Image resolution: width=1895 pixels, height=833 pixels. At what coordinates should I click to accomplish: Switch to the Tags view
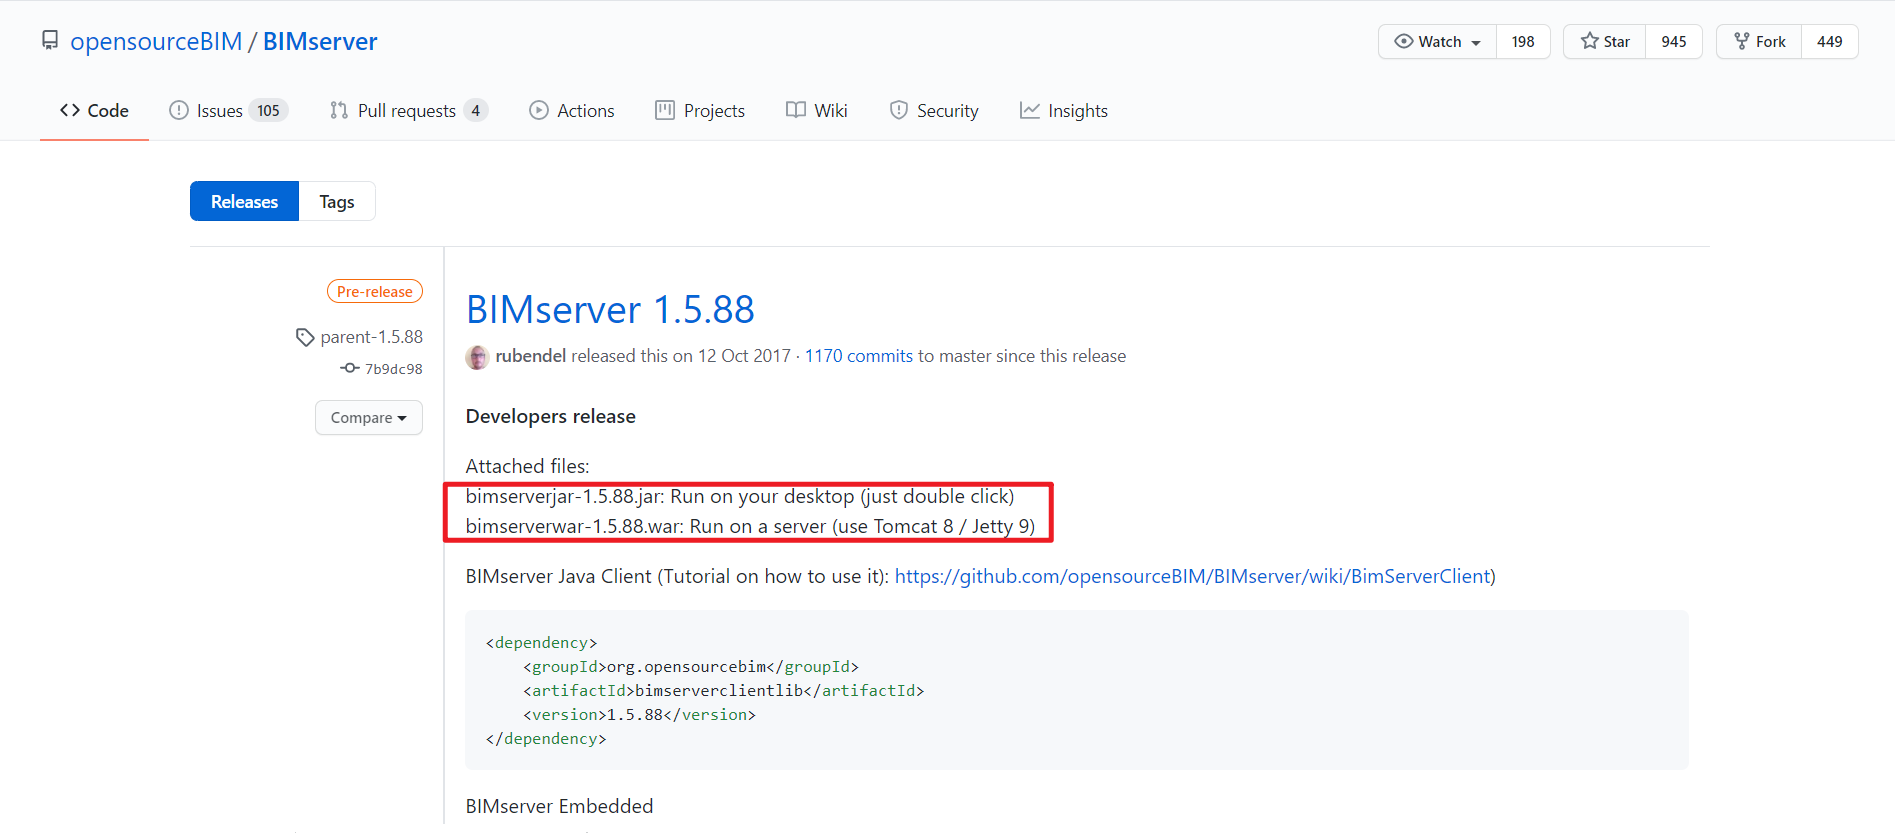(x=337, y=201)
